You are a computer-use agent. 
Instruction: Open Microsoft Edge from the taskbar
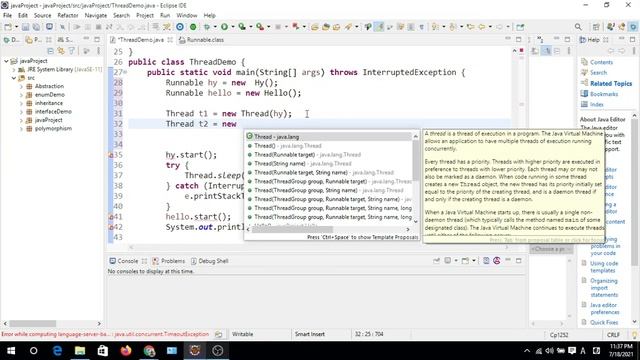tap(57, 351)
